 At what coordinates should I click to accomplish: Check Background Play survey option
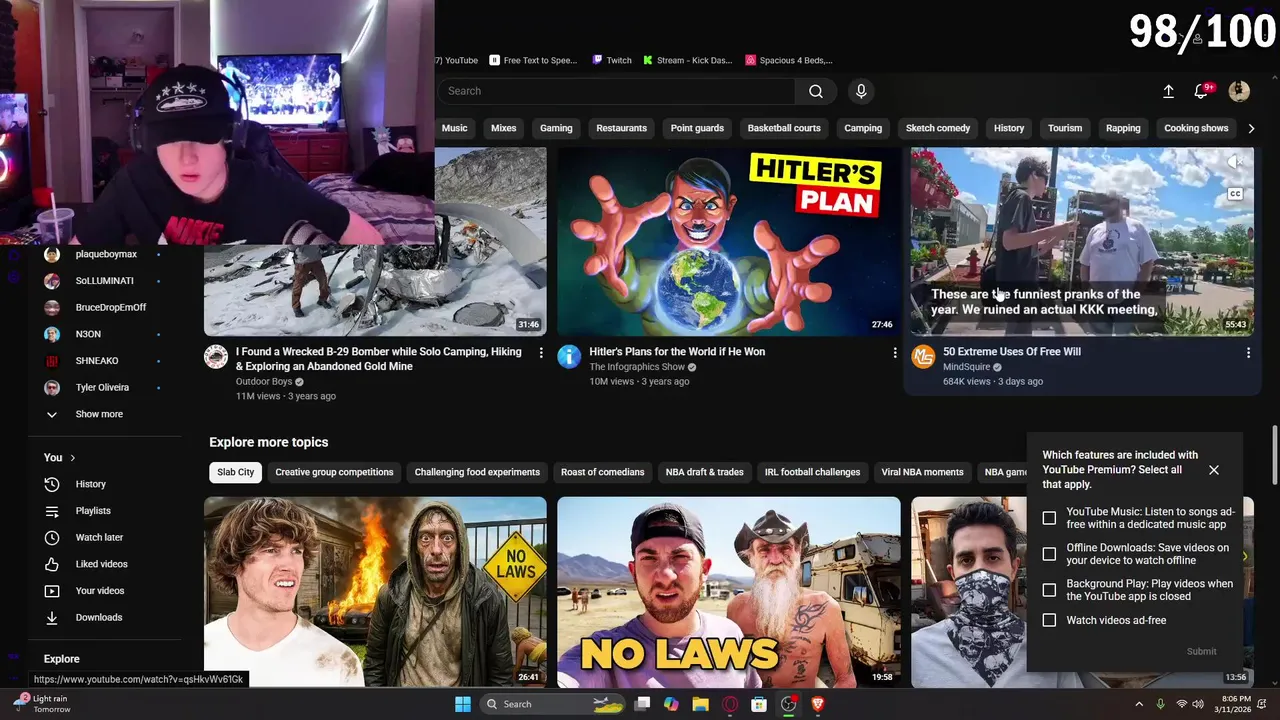coord(1049,590)
